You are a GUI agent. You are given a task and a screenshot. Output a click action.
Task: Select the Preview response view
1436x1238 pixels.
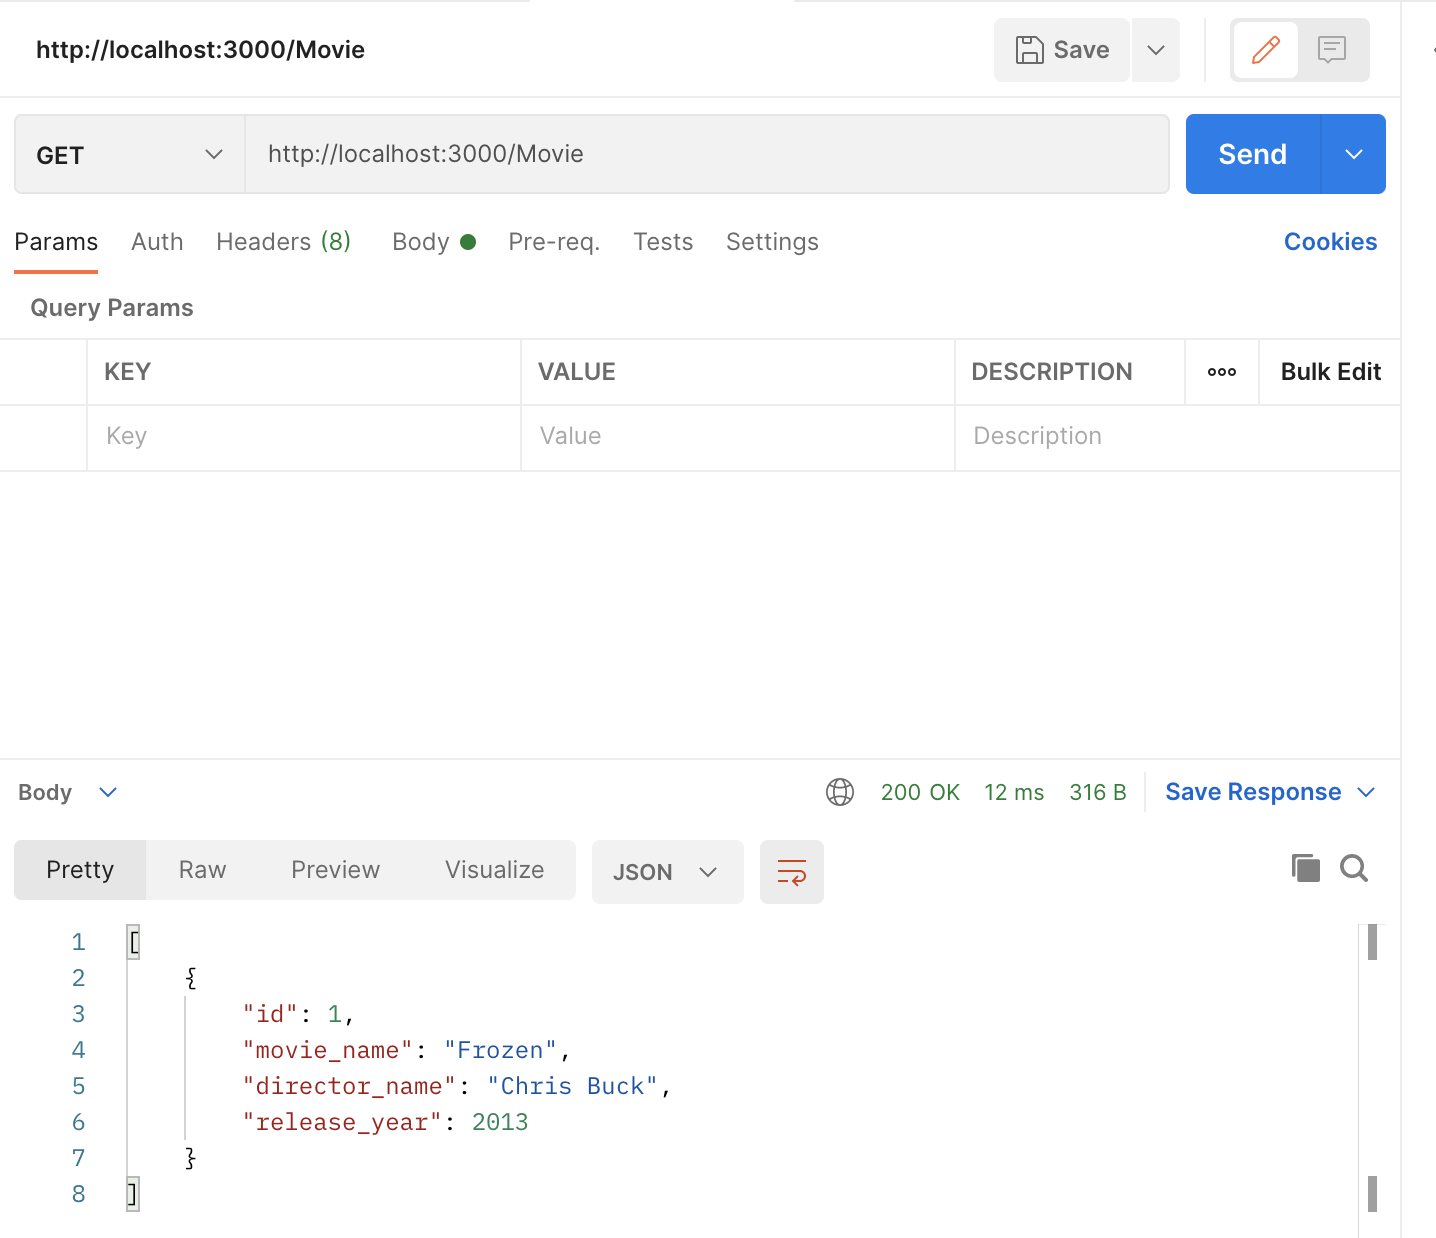[335, 870]
